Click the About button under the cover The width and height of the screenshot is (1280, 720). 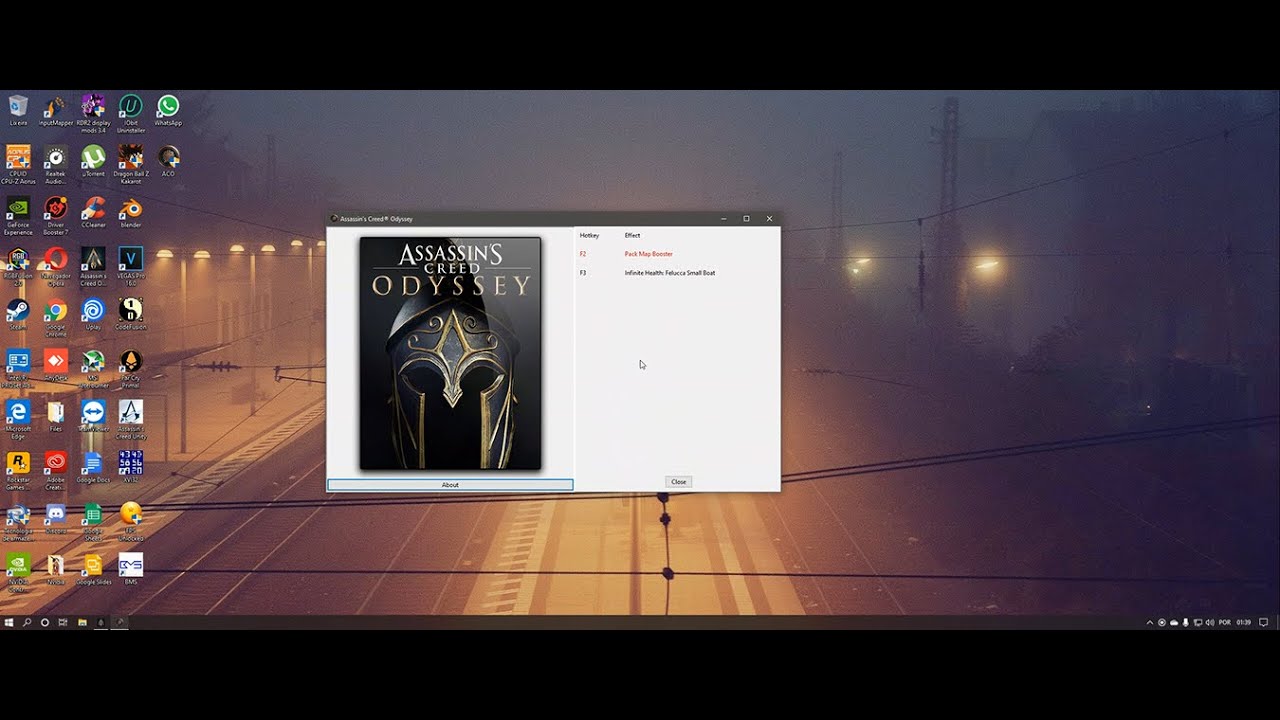450,485
